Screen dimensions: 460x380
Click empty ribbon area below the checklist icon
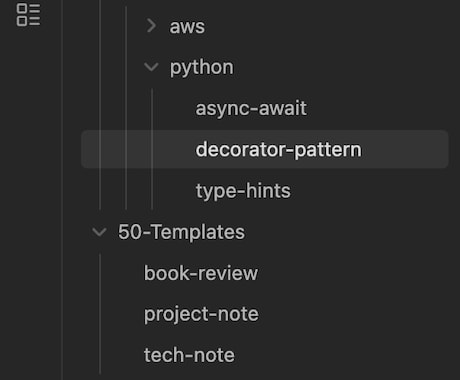pos(28,200)
